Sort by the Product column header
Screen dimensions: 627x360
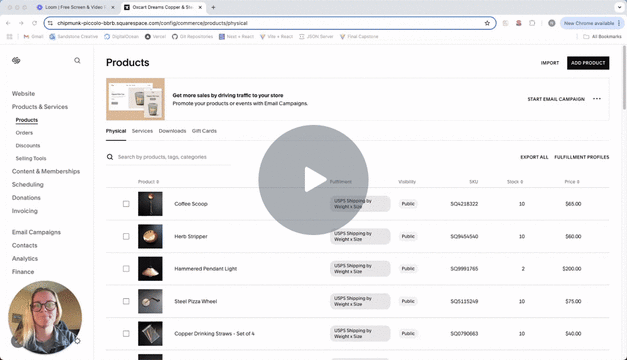(x=148, y=182)
